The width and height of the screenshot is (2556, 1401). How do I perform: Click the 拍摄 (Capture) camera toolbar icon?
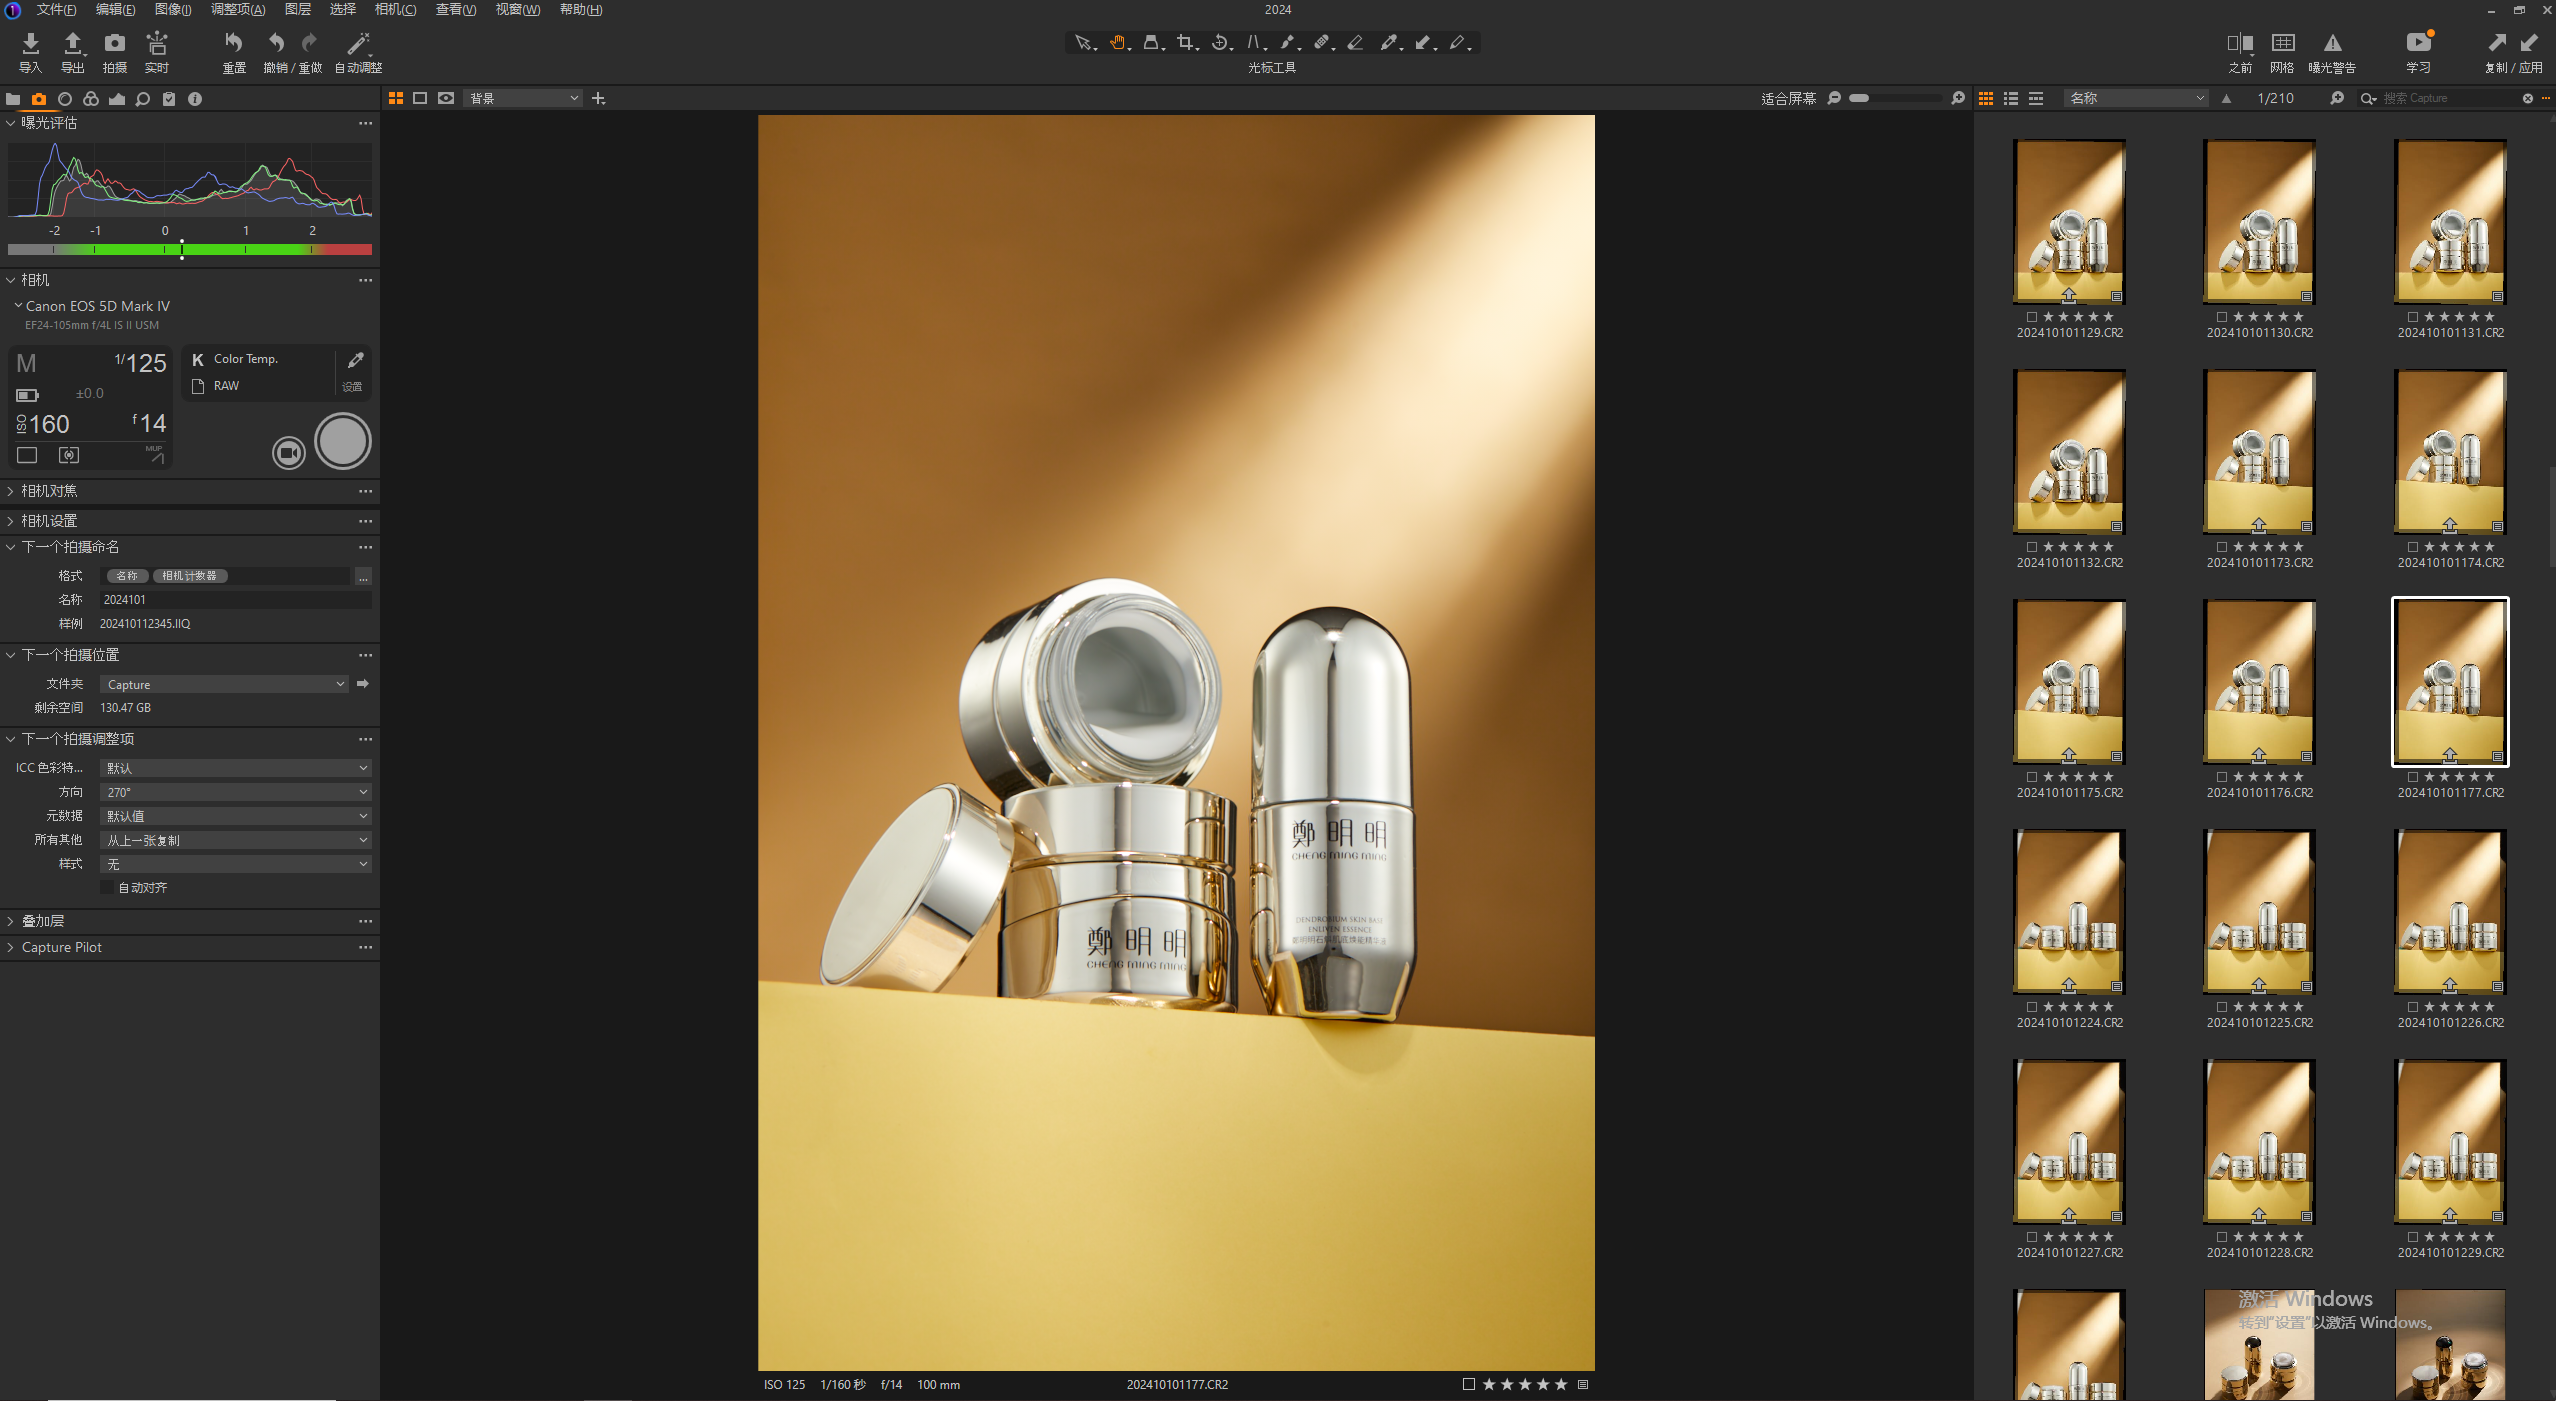click(x=115, y=43)
